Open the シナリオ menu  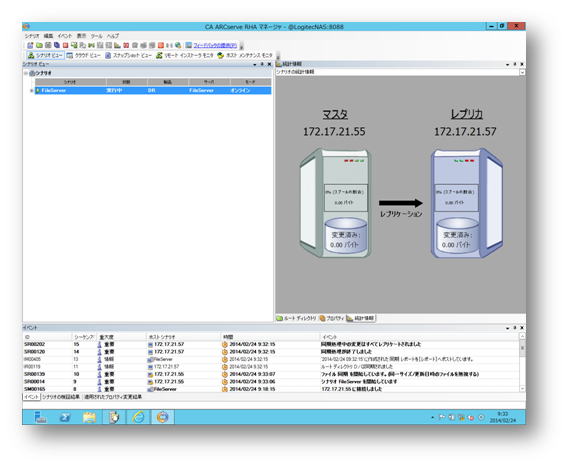coord(32,36)
